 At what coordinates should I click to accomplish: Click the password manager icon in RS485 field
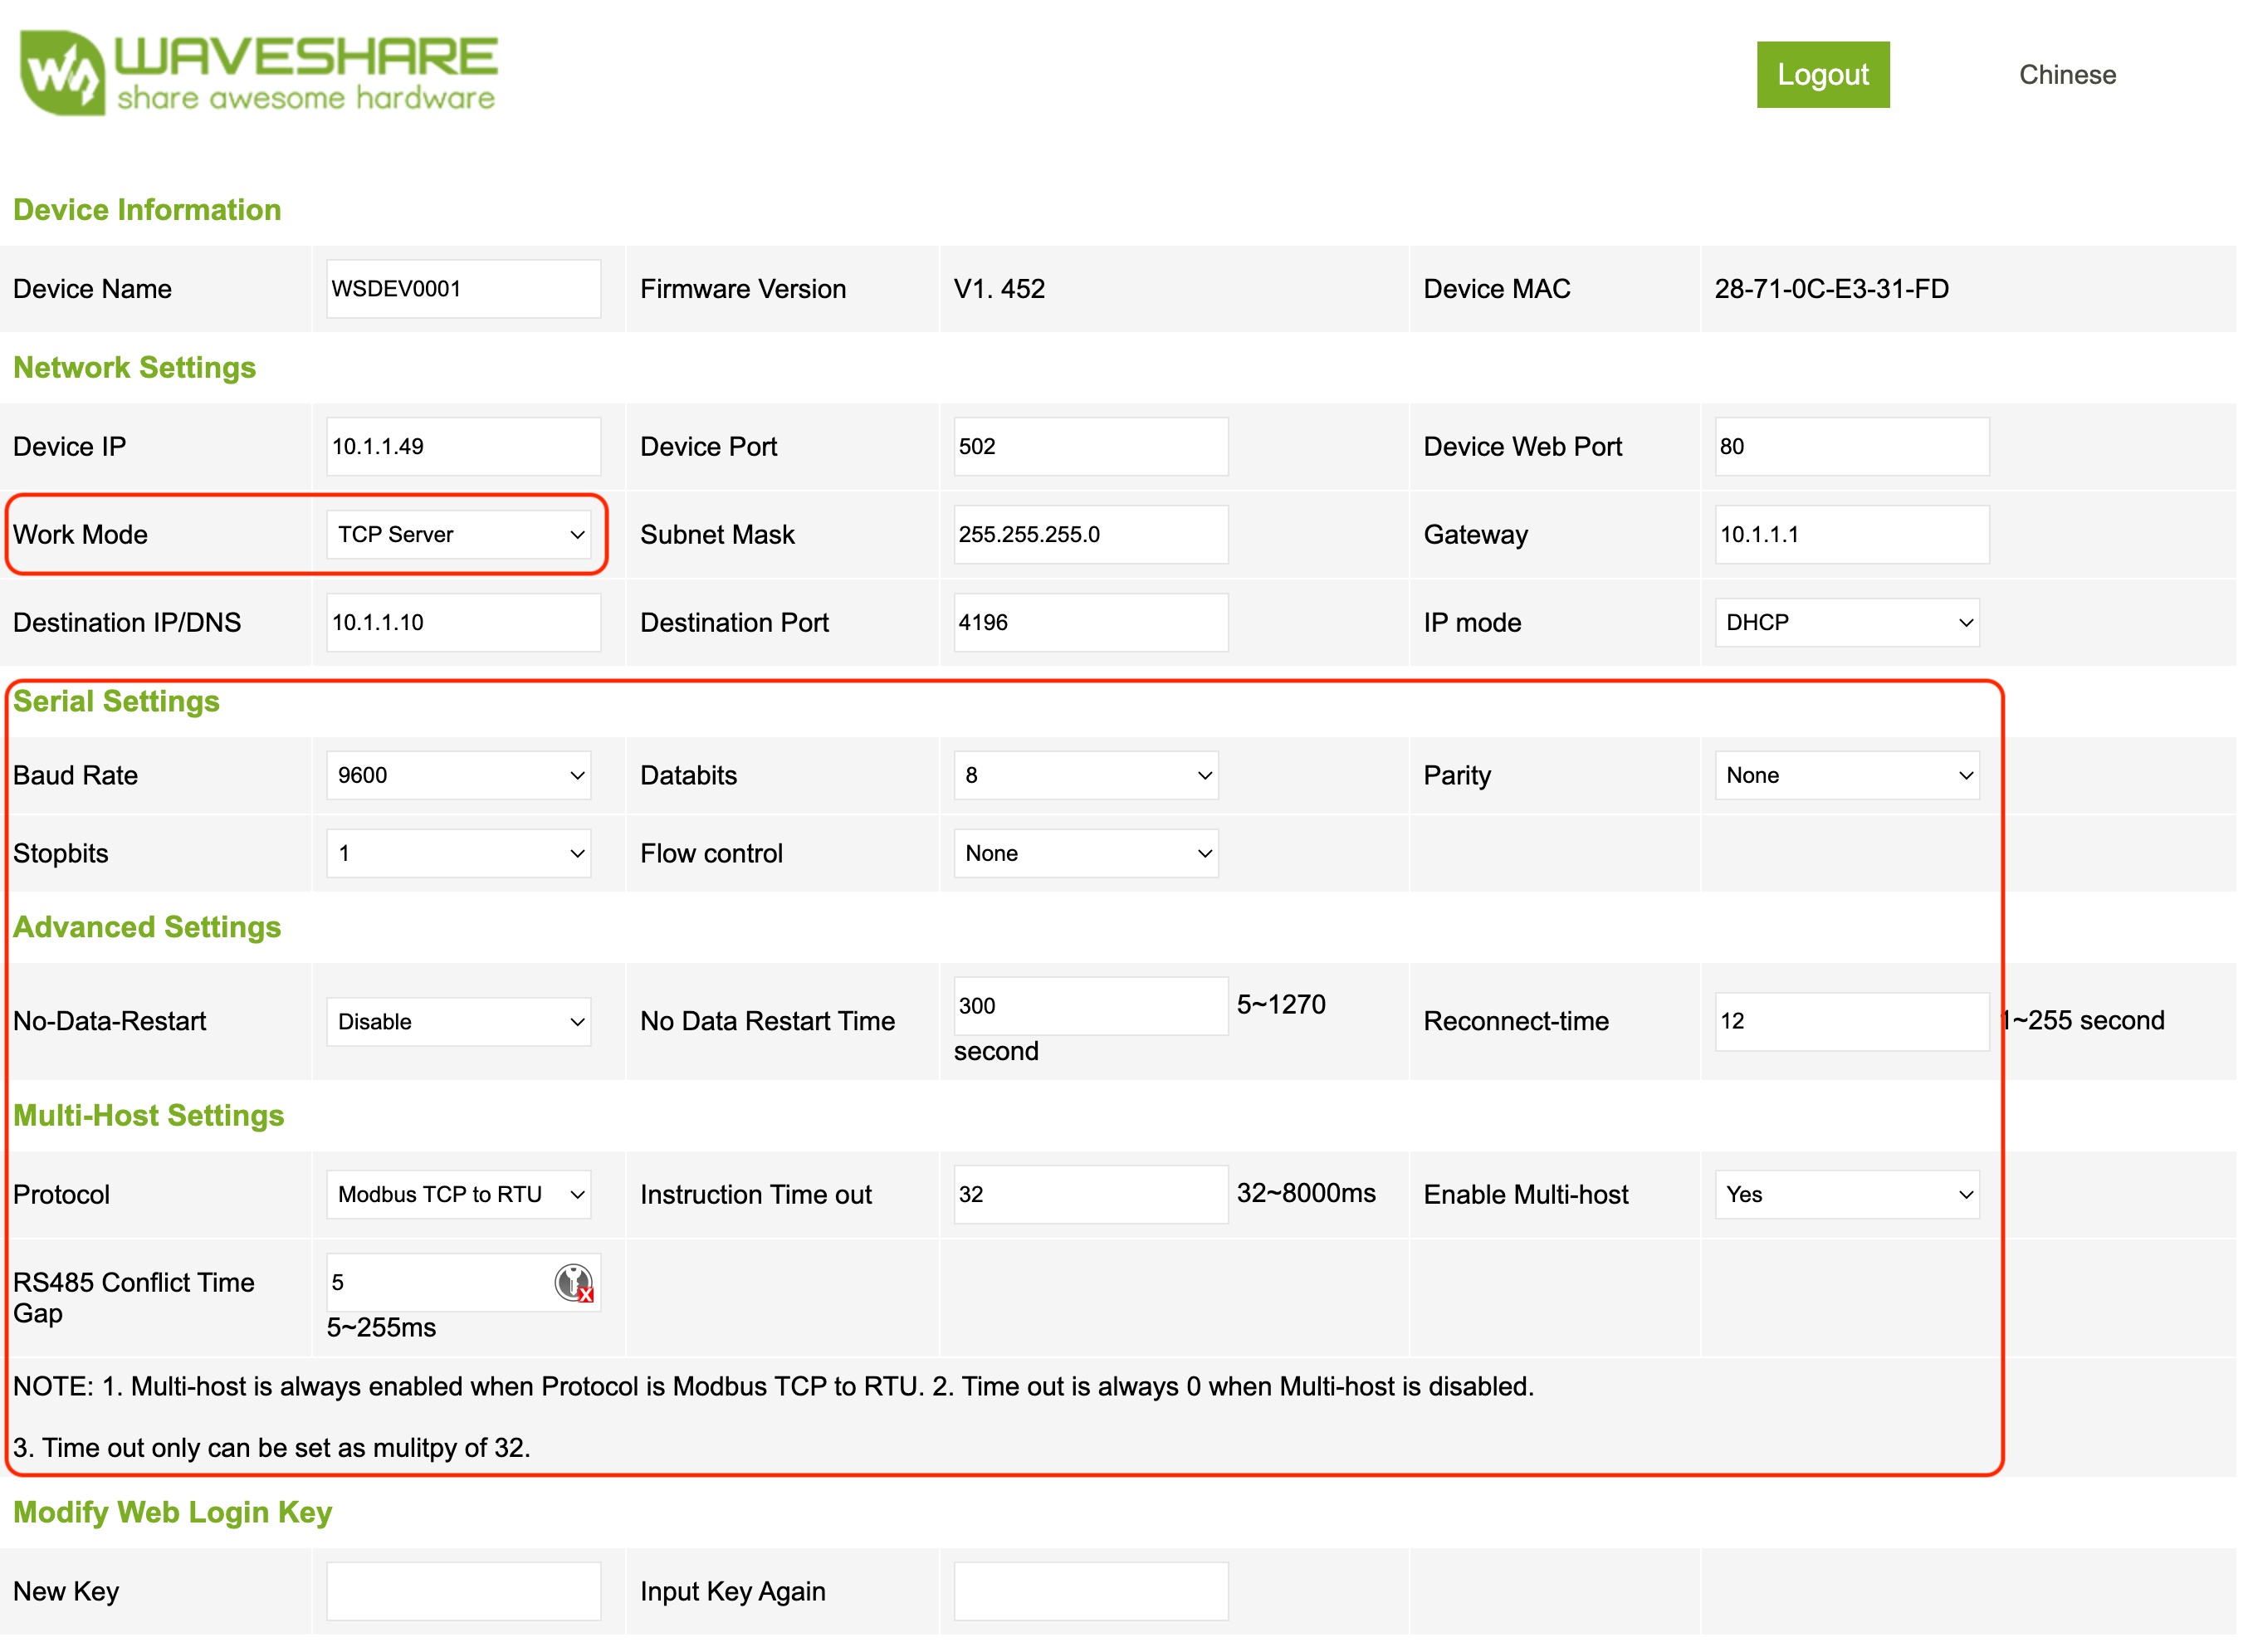[573, 1282]
